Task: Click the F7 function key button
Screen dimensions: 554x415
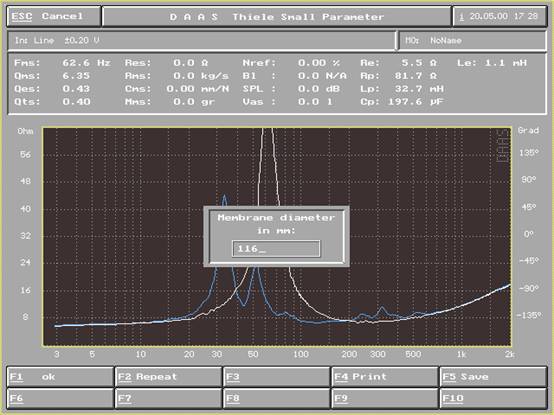Action: [x=169, y=399]
